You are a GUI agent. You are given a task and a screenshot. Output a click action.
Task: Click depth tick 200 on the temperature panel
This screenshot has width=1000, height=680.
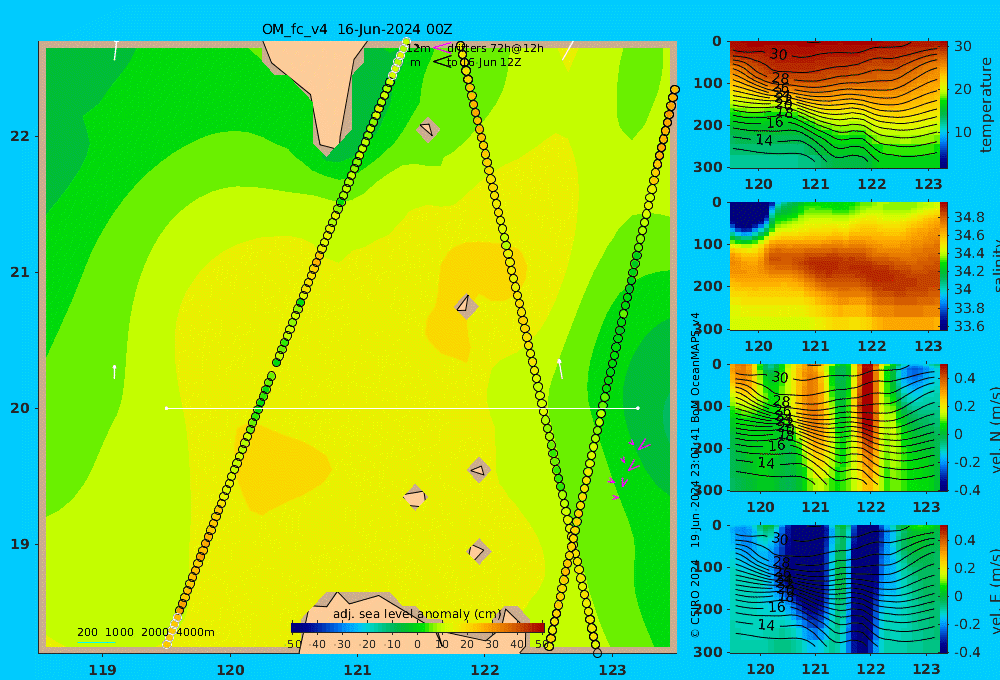point(708,125)
